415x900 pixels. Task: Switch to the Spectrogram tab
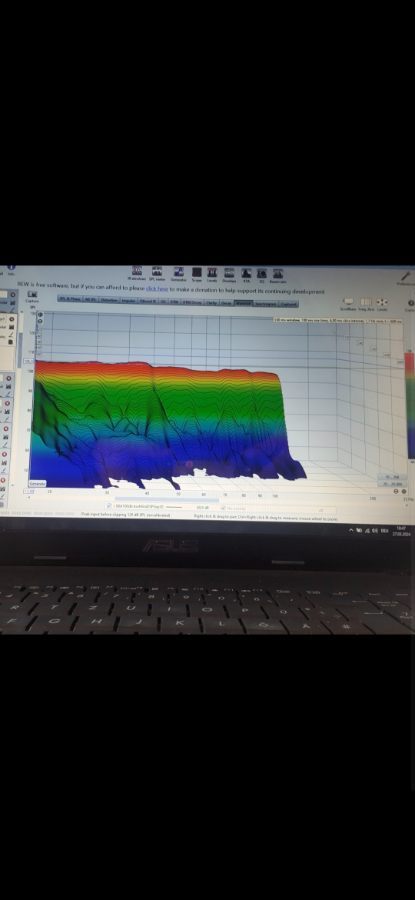click(265, 302)
